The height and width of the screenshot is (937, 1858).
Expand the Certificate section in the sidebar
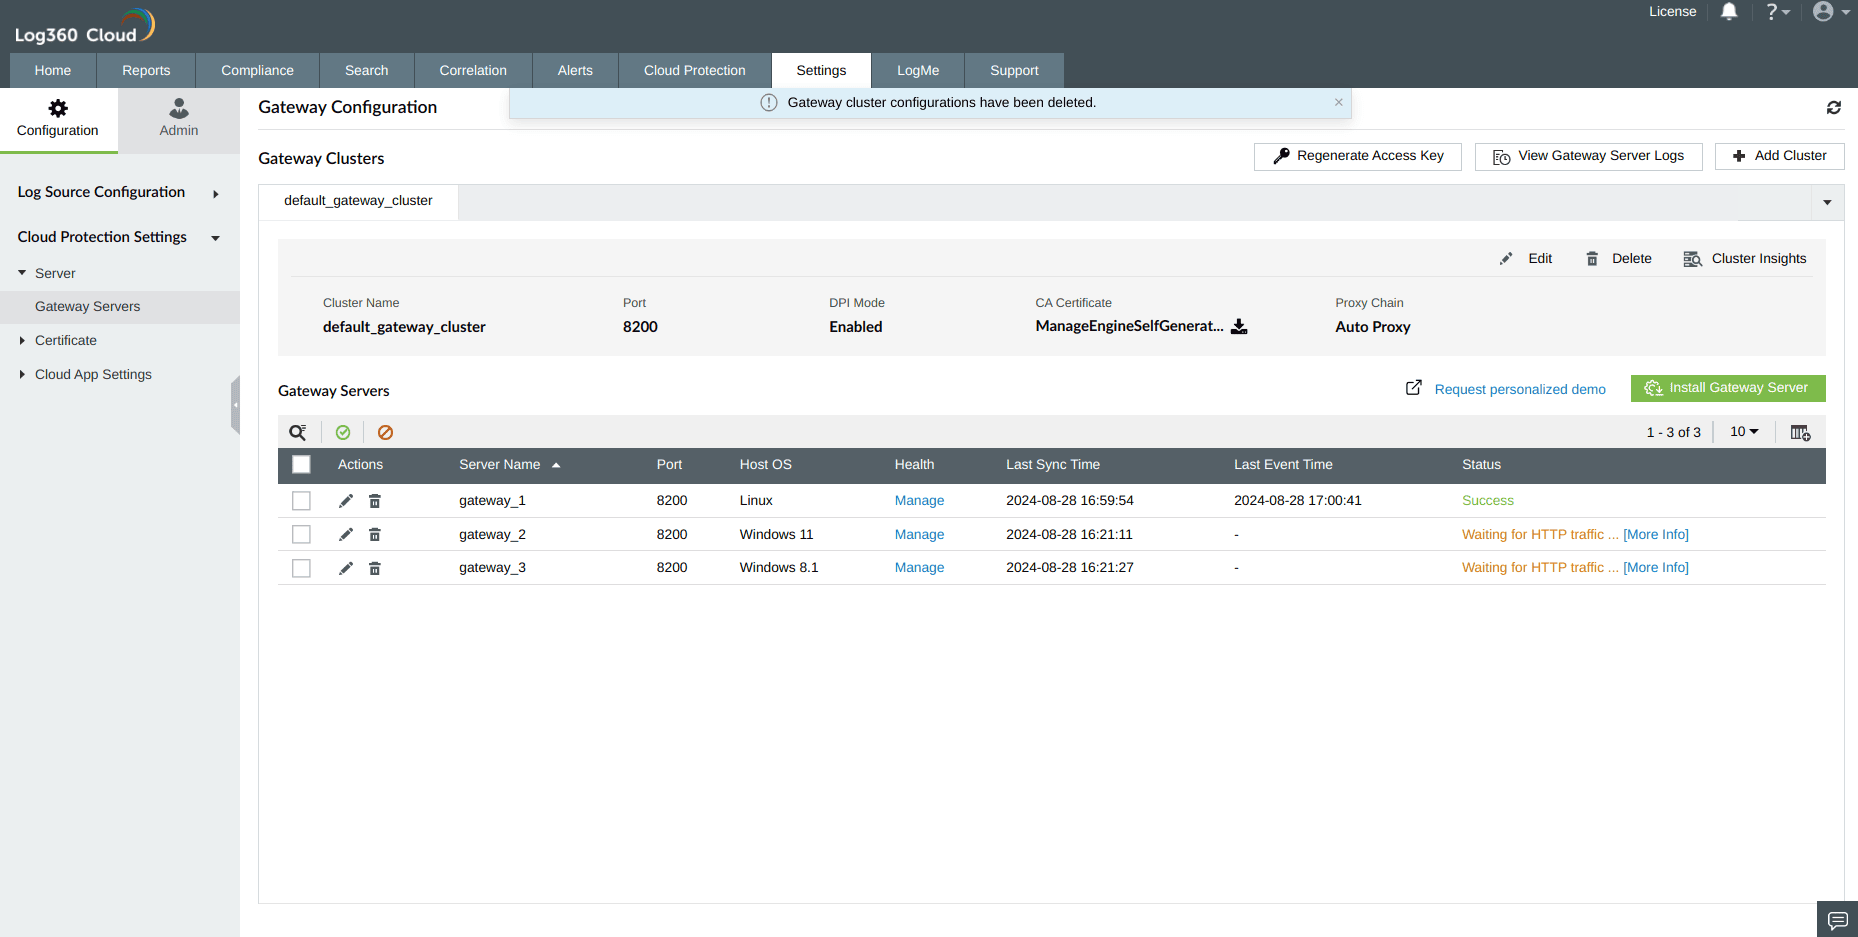(x=67, y=340)
